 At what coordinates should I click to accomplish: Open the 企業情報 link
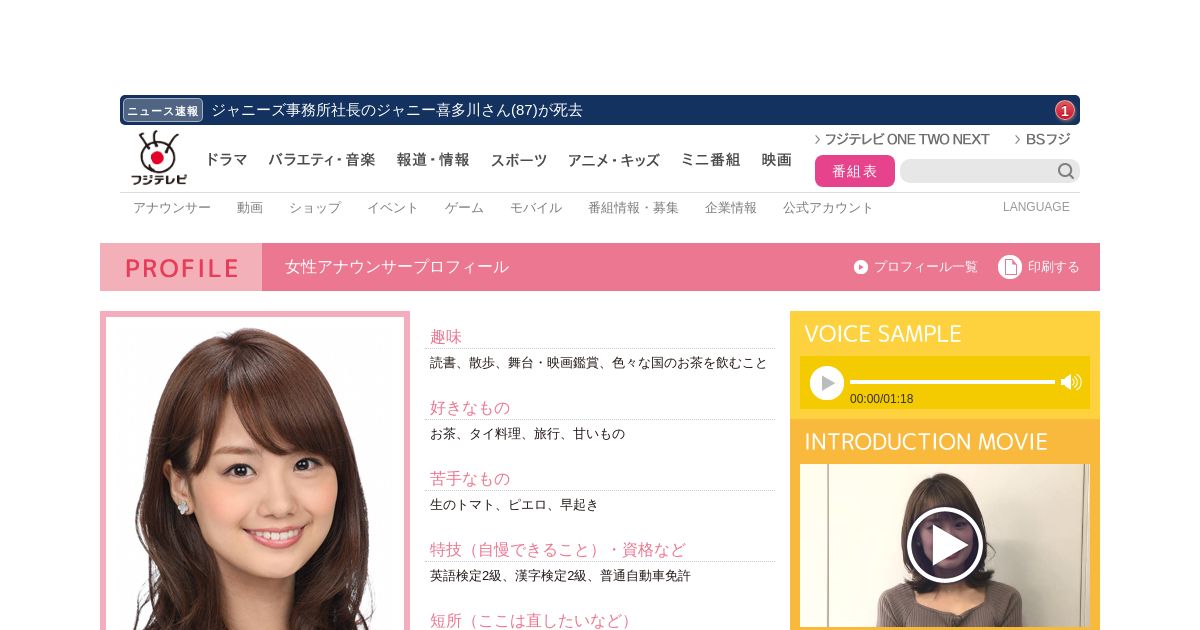731,208
